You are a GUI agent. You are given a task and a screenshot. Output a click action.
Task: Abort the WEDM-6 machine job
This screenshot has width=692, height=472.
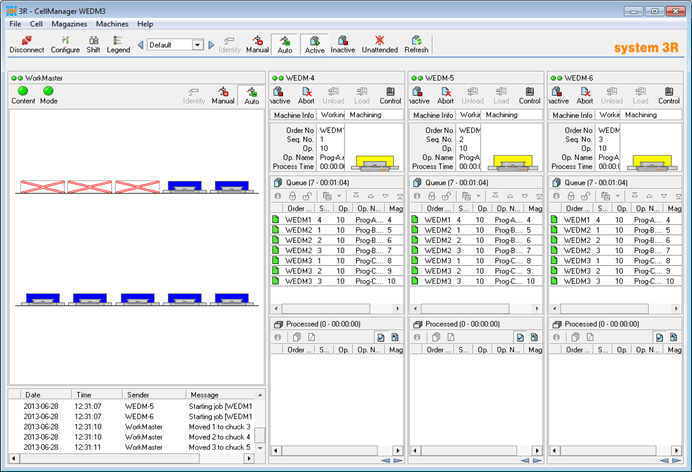[x=585, y=95]
